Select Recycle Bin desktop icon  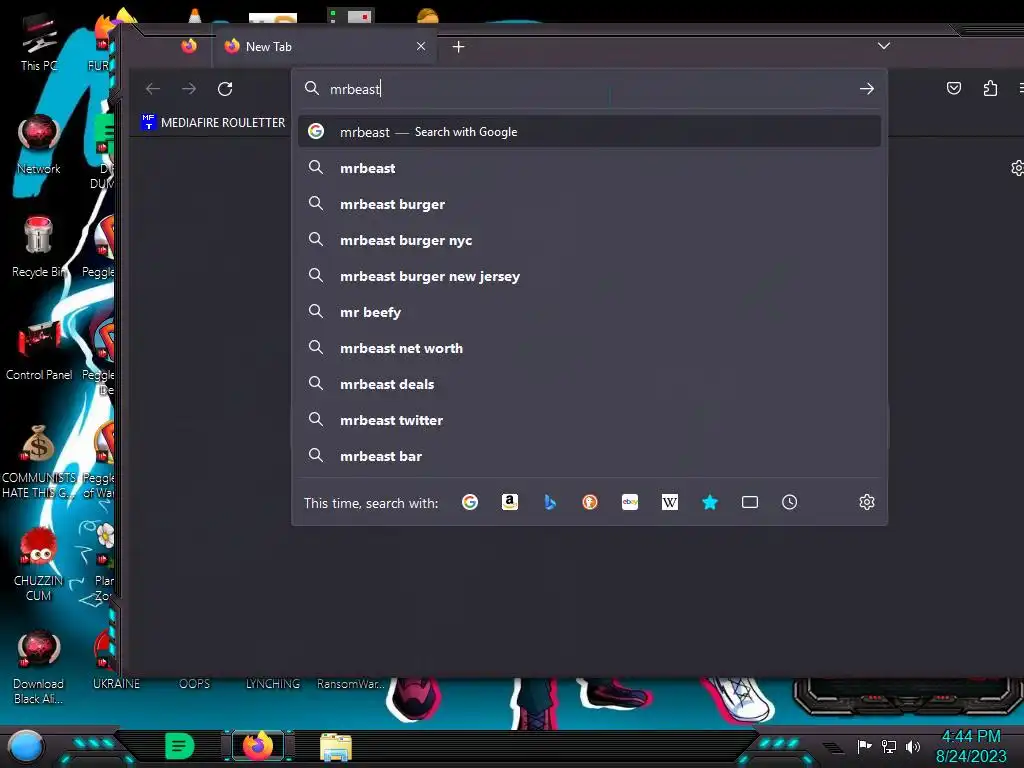pyautogui.click(x=39, y=248)
